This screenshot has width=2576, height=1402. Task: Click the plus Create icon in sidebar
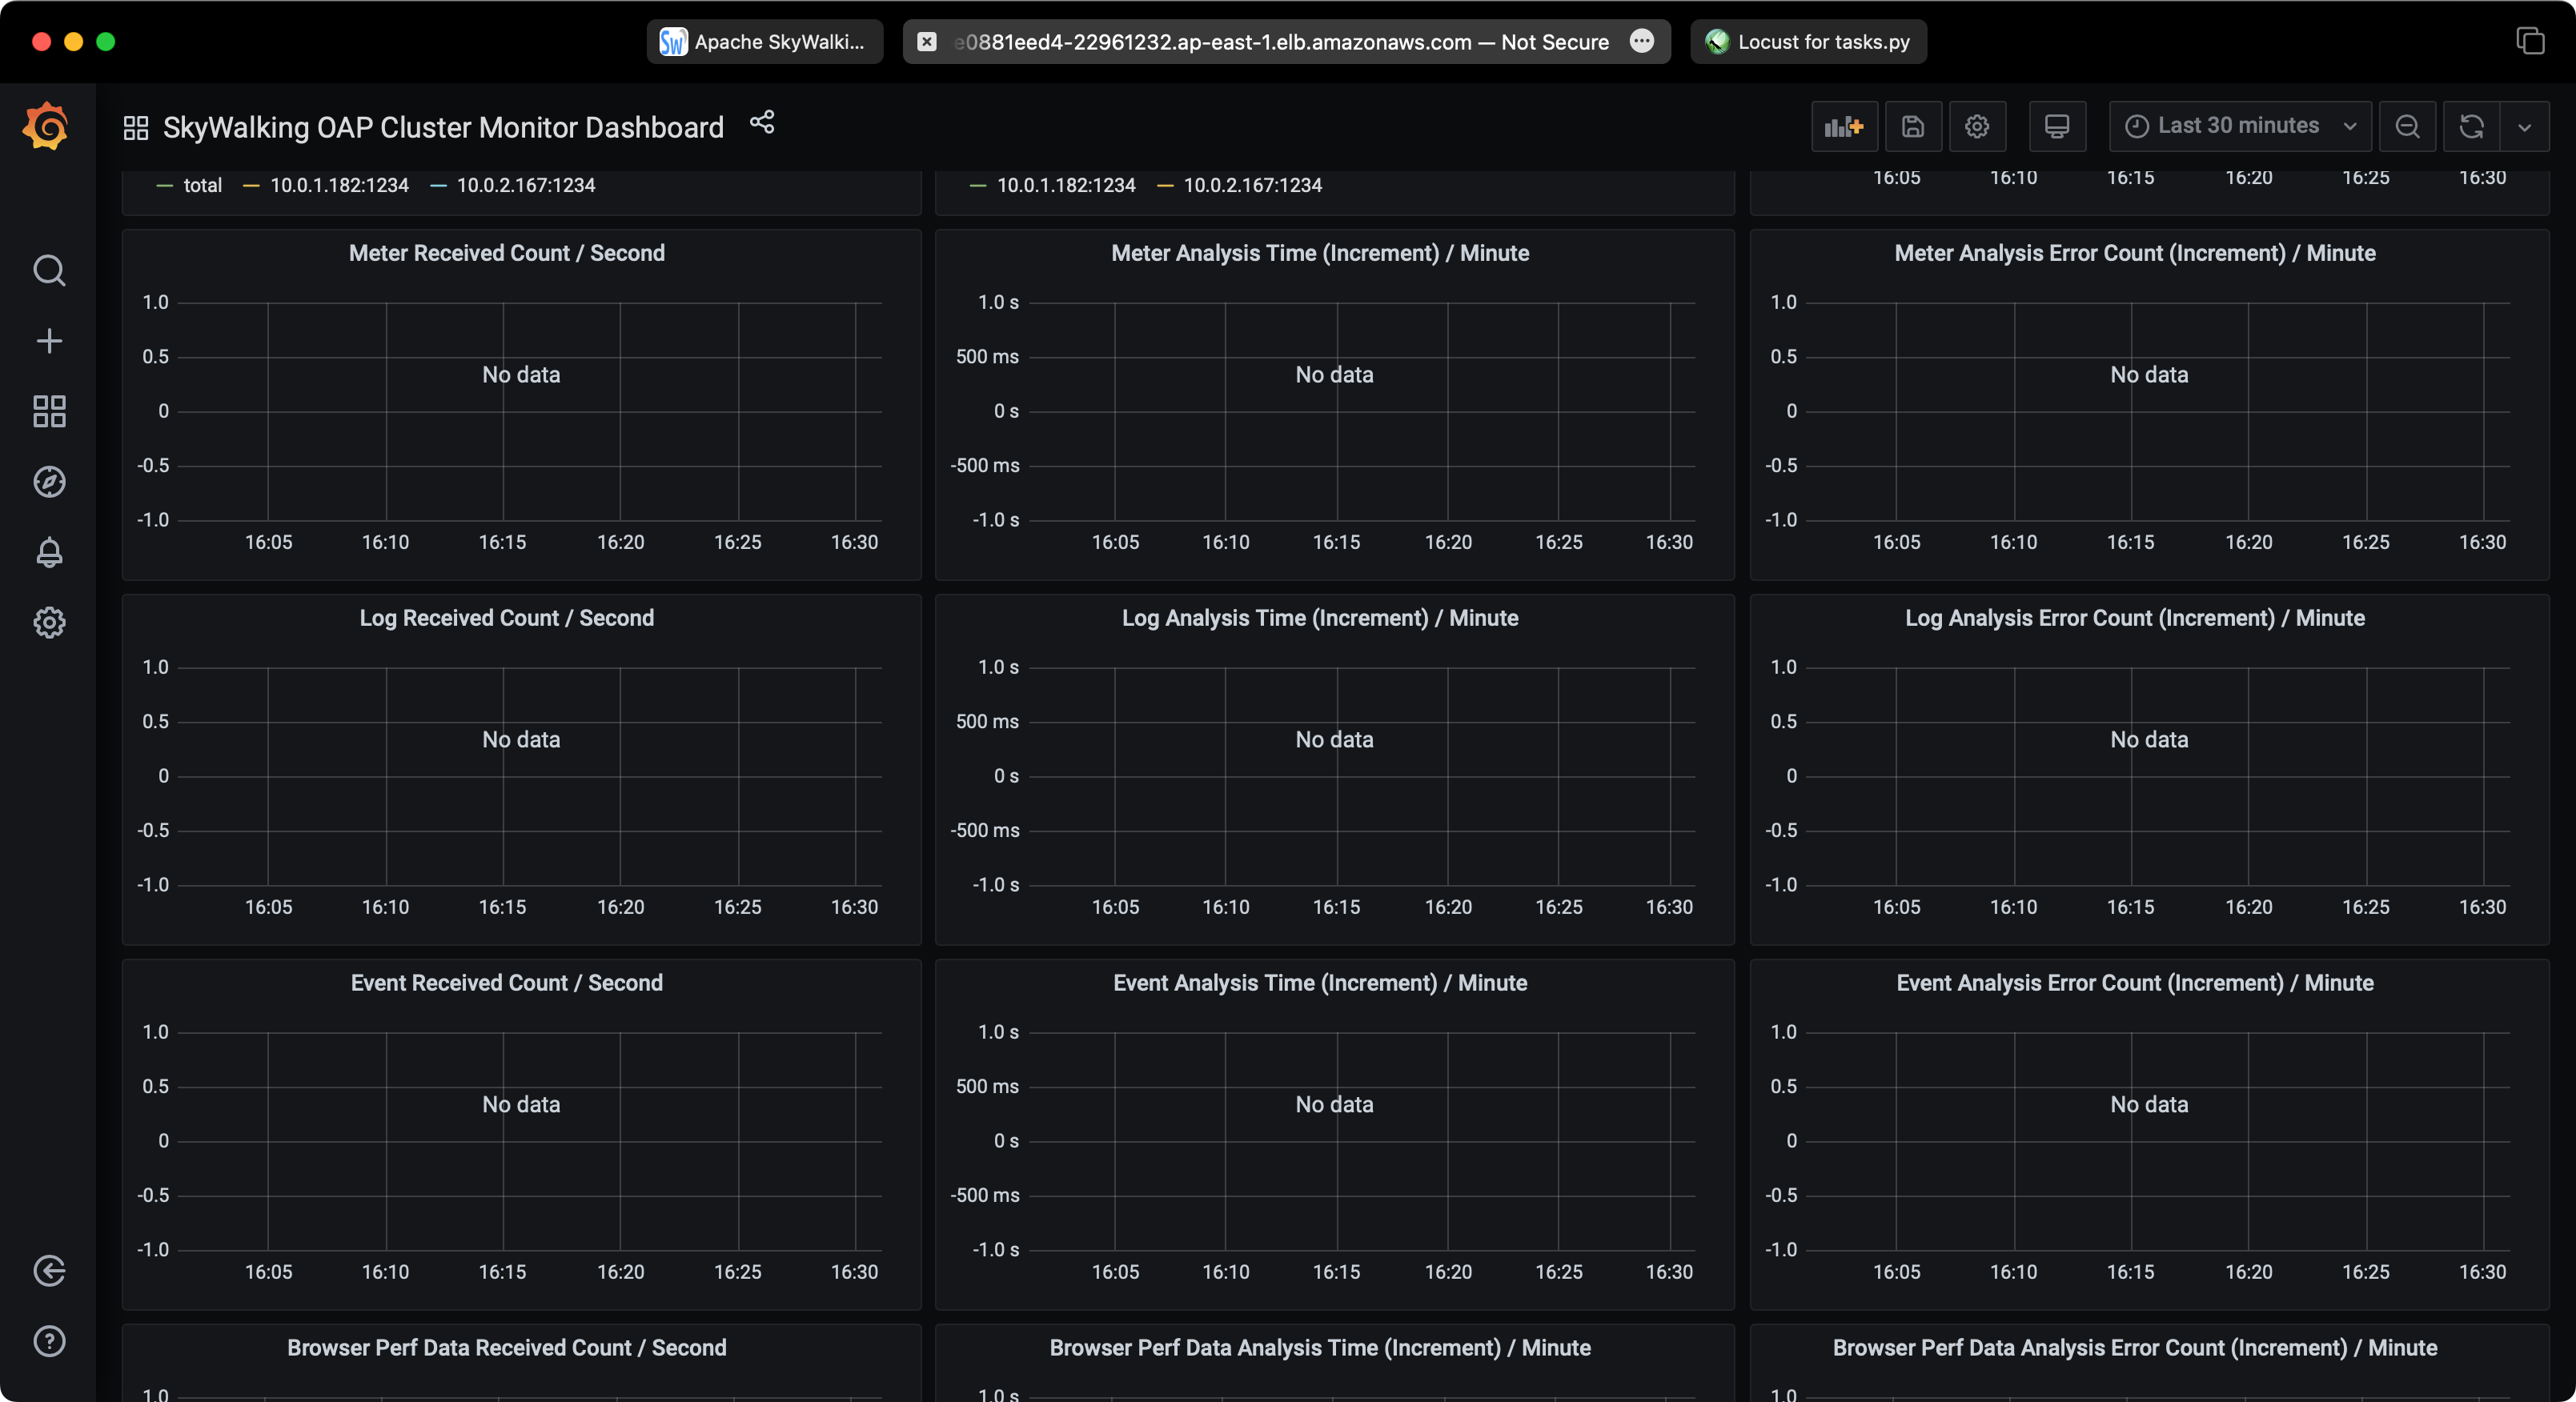(x=49, y=341)
